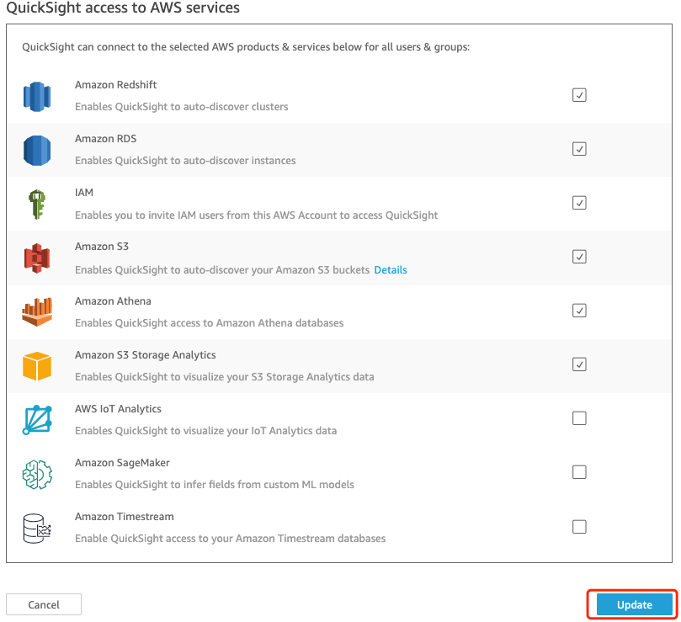681x622 pixels.
Task: Click the IAM key icon
Action: pos(37,204)
